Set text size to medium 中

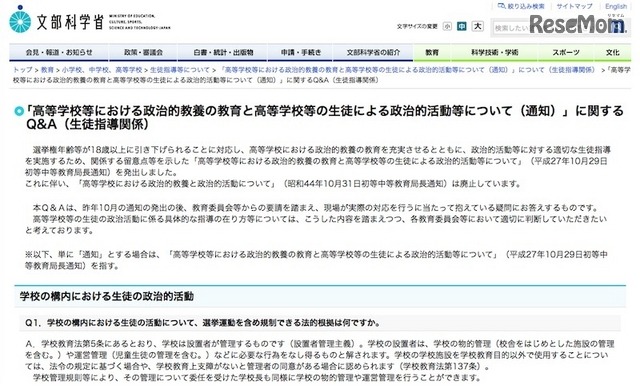click(462, 26)
